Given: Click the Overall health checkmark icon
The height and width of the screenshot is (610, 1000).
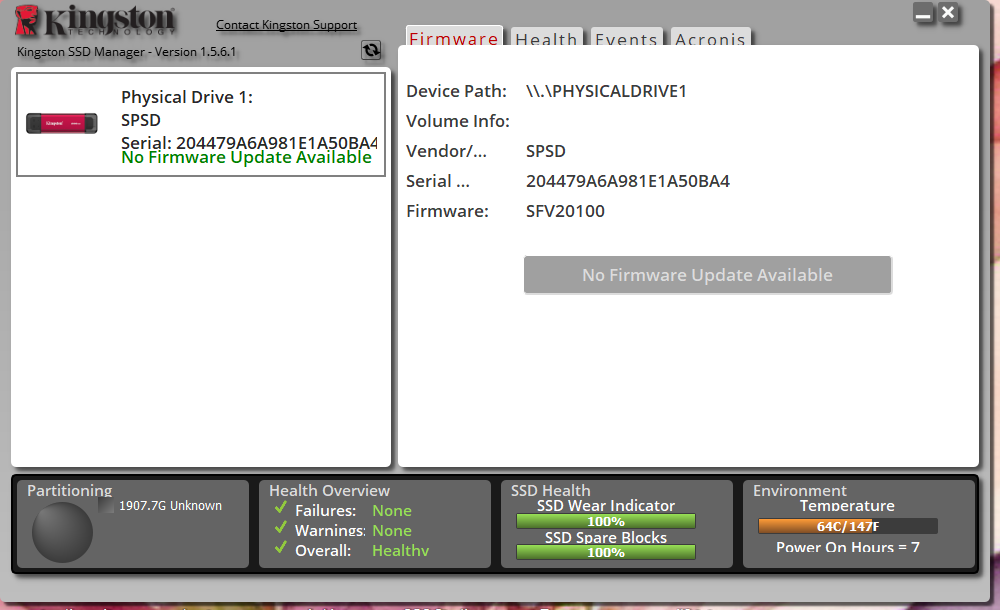Looking at the screenshot, I should (x=281, y=549).
